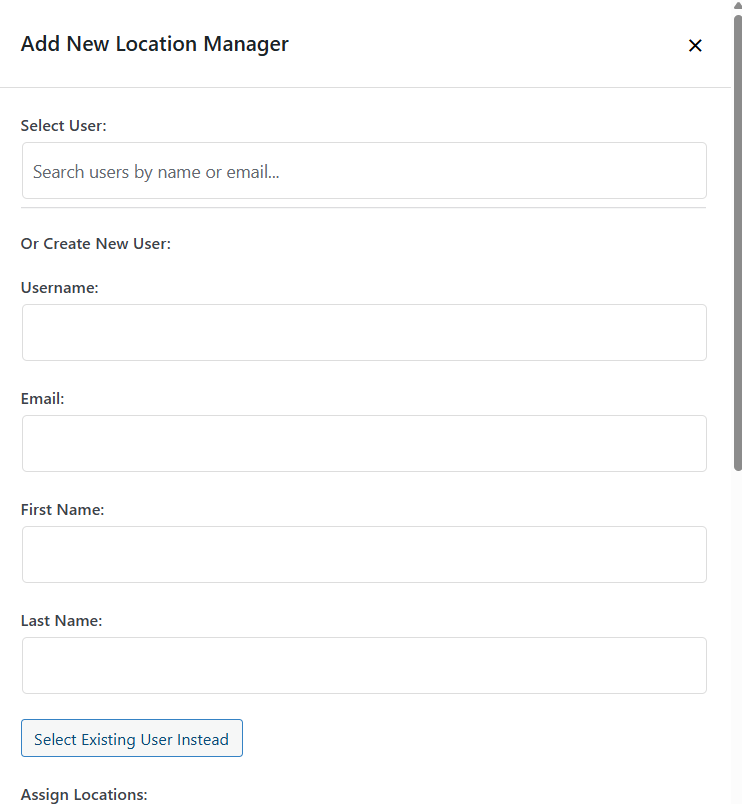Click into the Email input box
The width and height of the screenshot is (742, 804).
pyautogui.click(x=364, y=443)
